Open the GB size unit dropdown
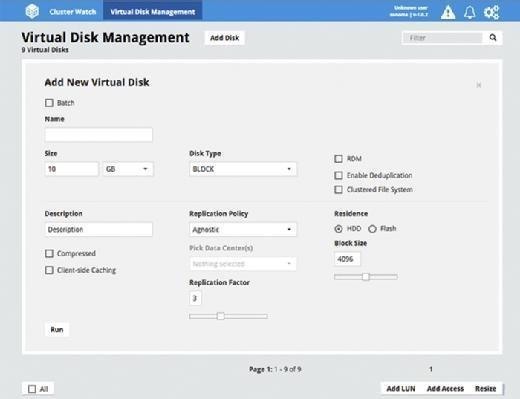Screen dimensions: 520x399 click(128, 169)
